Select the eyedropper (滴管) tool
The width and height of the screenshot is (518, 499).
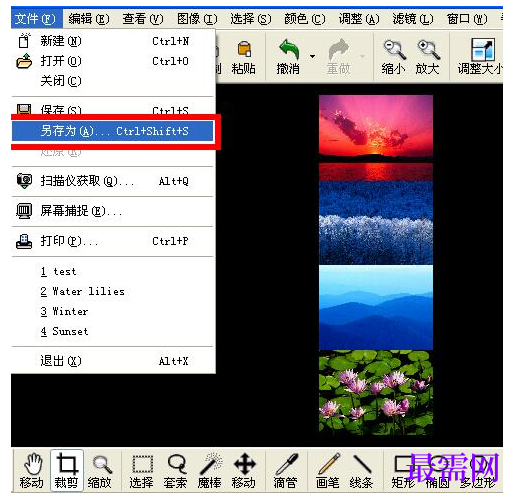coord(285,470)
